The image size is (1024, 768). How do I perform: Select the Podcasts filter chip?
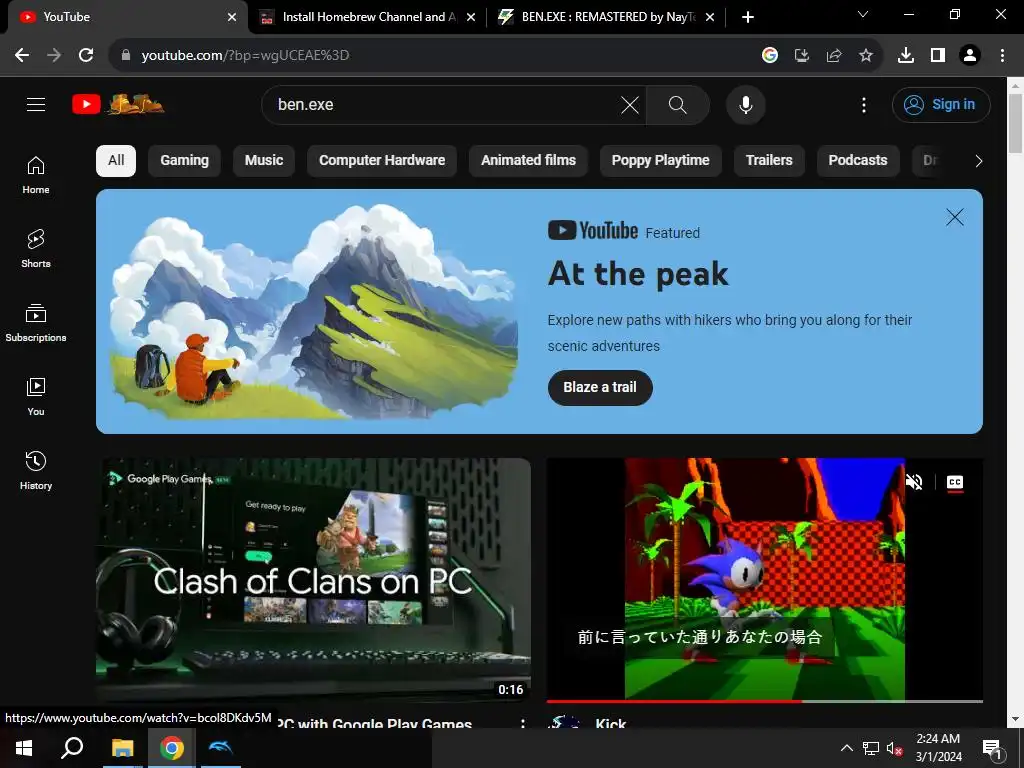pyautogui.click(x=858, y=161)
